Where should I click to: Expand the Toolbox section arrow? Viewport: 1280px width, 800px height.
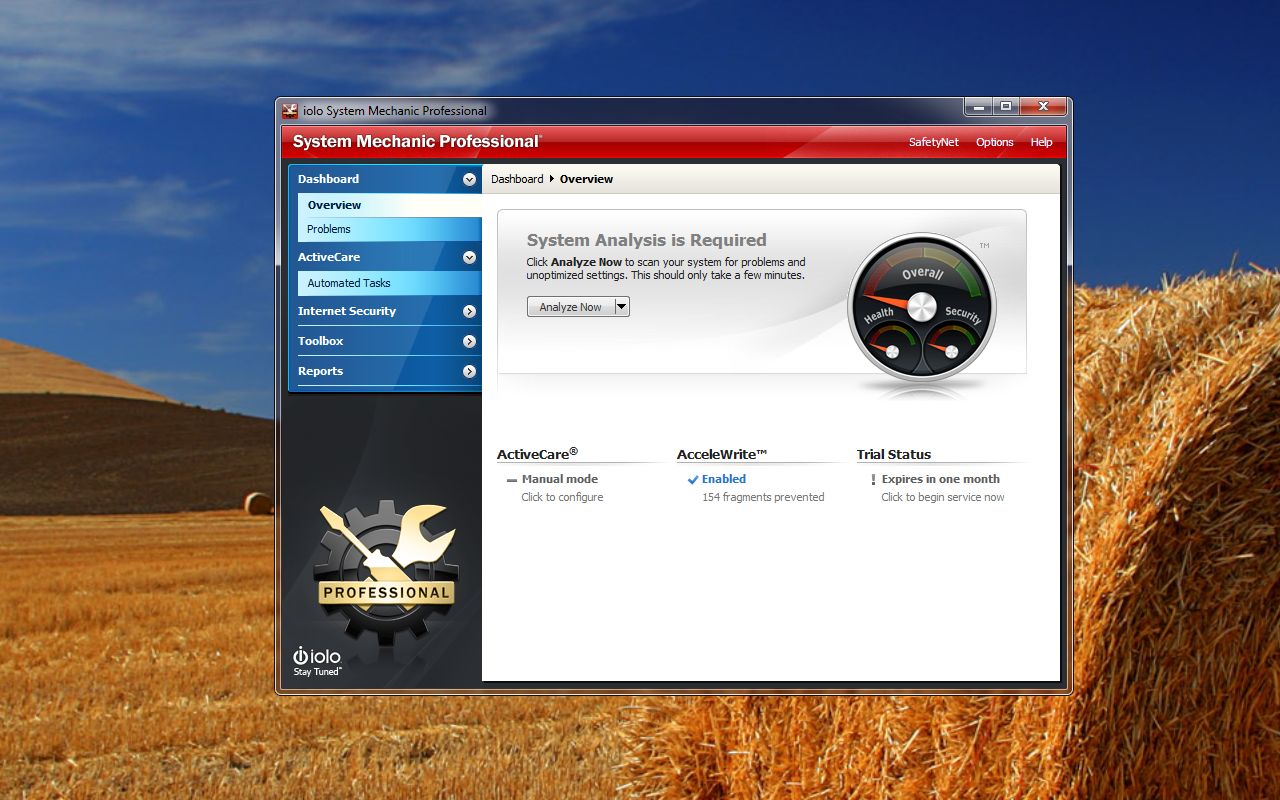[x=469, y=342]
